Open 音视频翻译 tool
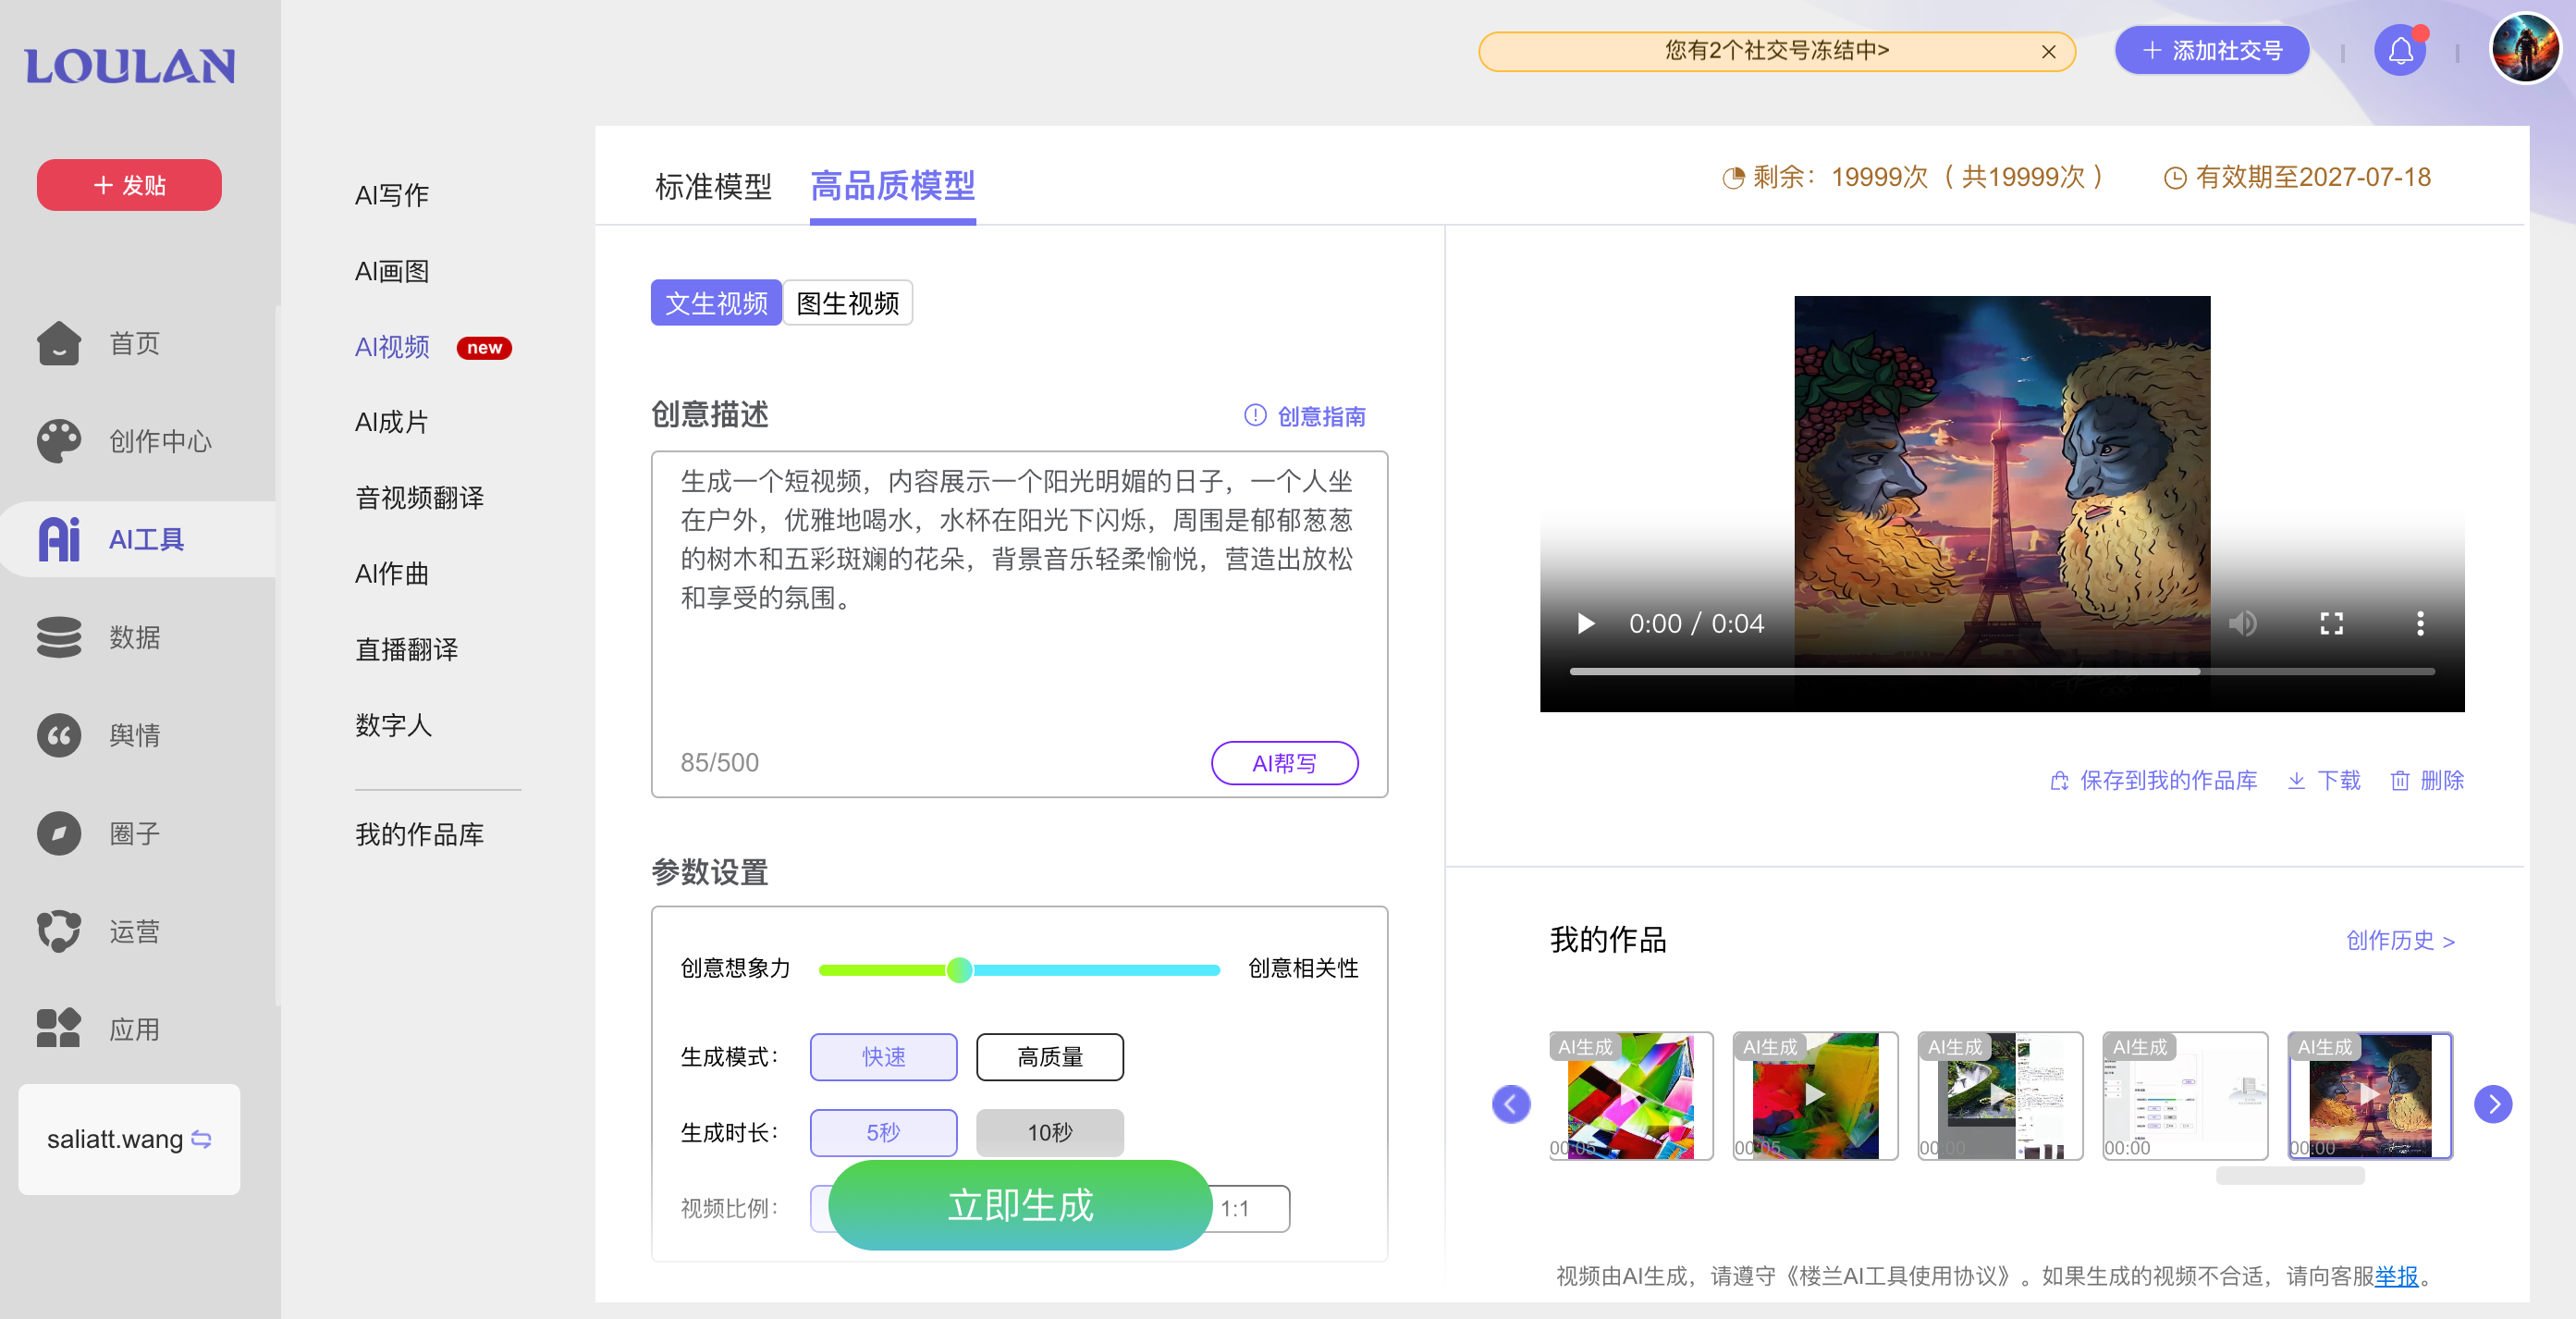2576x1319 pixels. pyautogui.click(x=419, y=498)
